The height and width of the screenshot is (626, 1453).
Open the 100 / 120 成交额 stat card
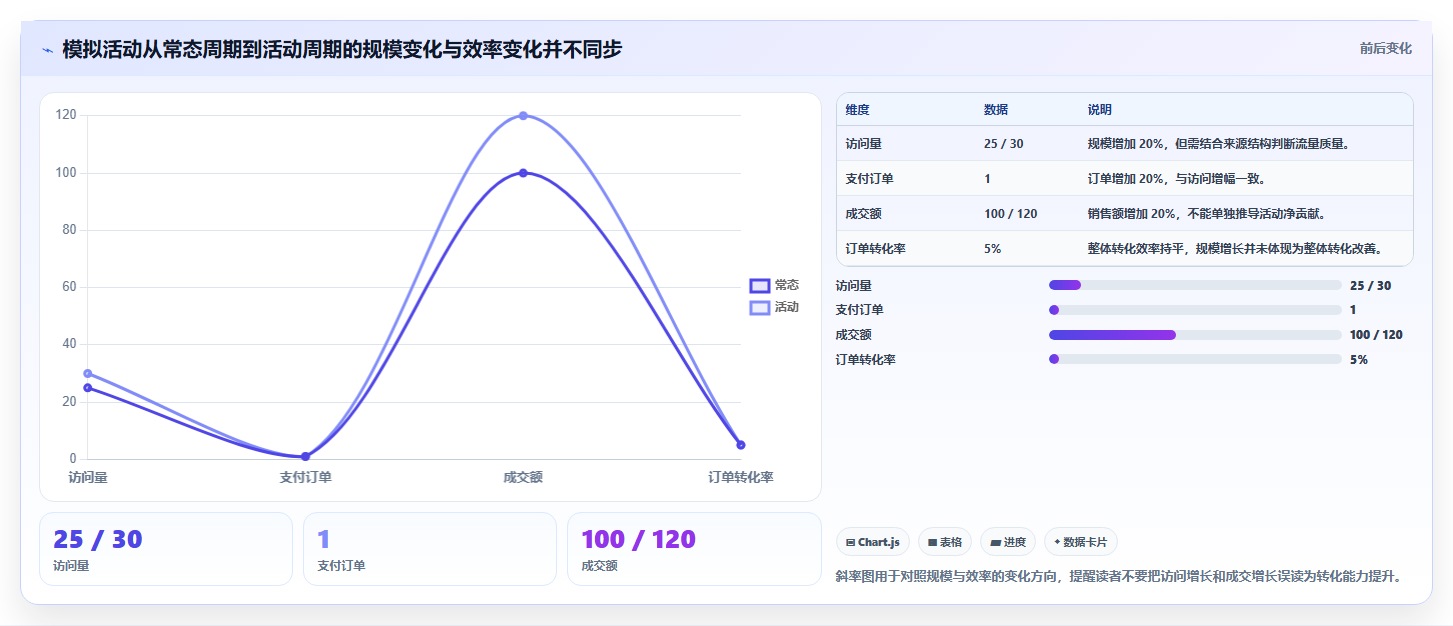point(694,549)
